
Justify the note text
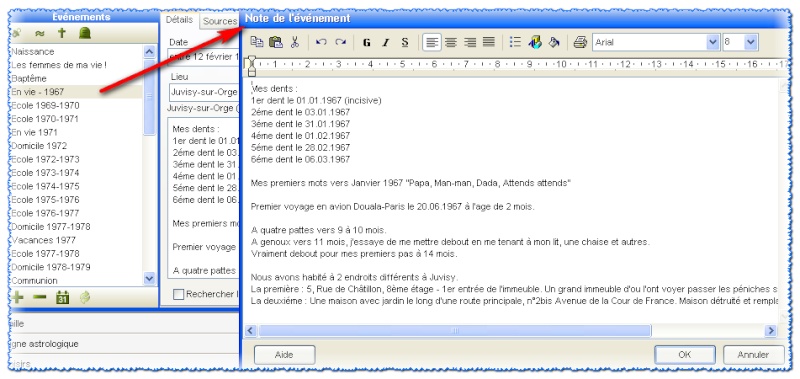click(489, 42)
